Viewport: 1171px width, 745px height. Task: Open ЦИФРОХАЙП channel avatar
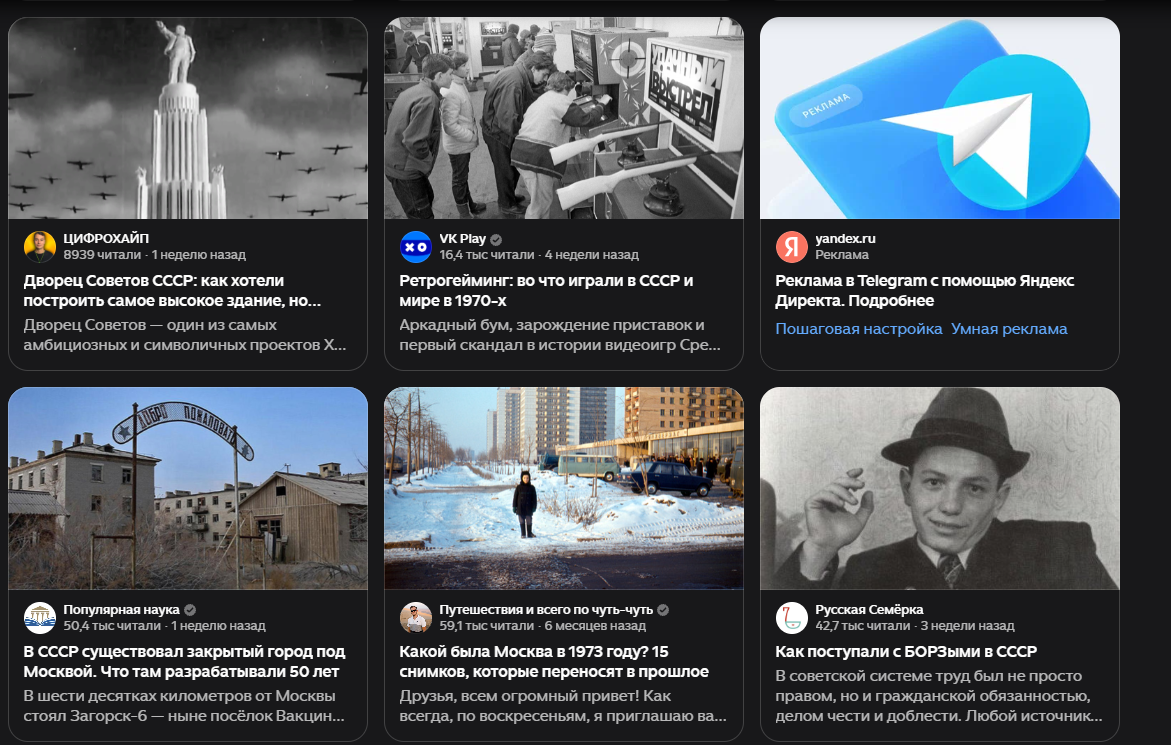tap(40, 247)
